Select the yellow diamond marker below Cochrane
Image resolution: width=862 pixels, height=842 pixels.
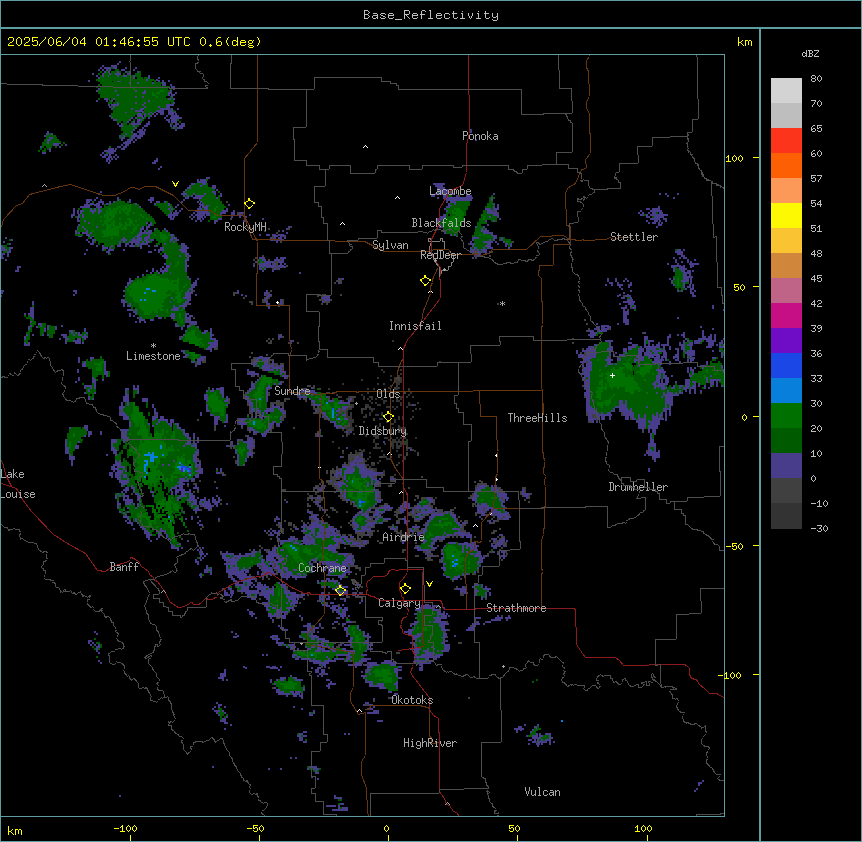coord(340,590)
